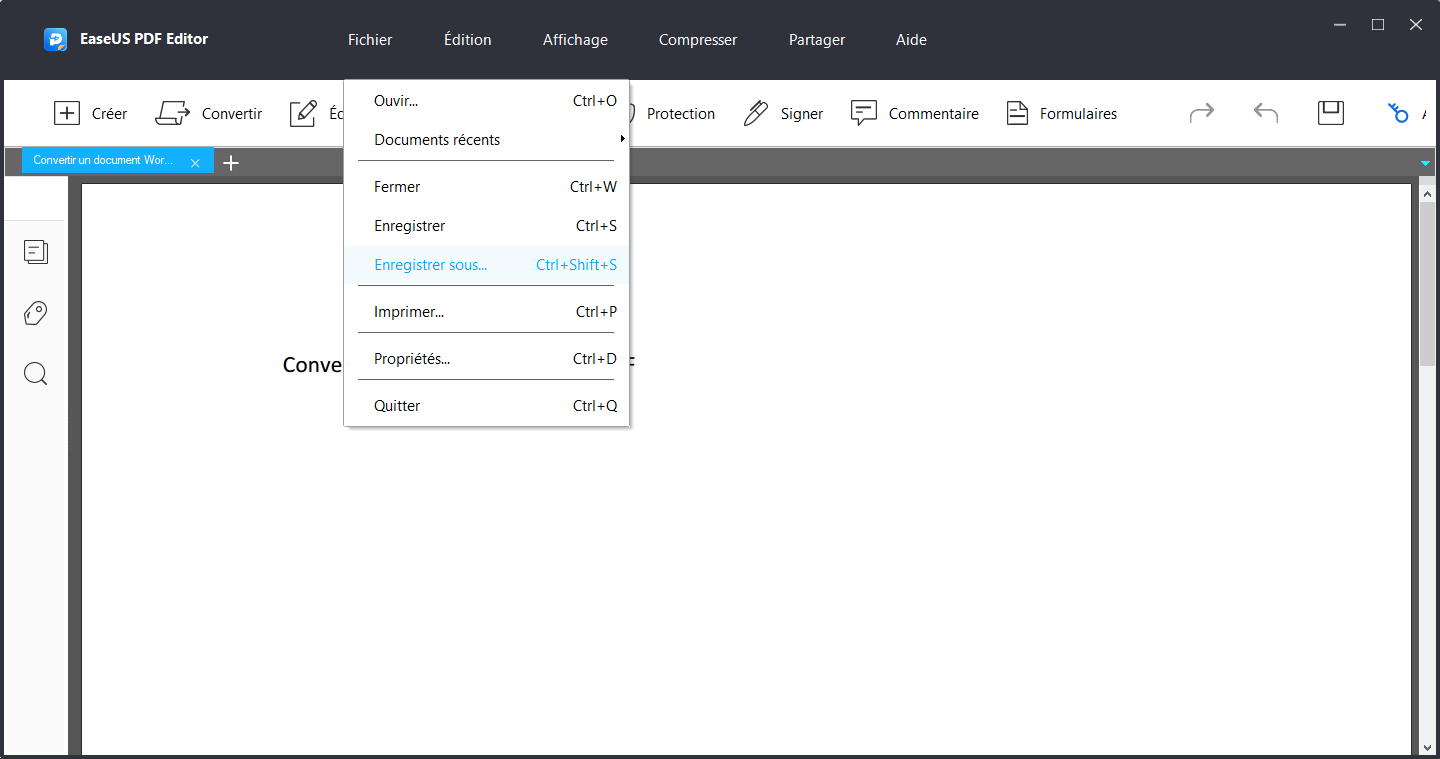Select Enregistrer sous in the menu
Viewport: 1440px width, 759px height.
coord(430,264)
